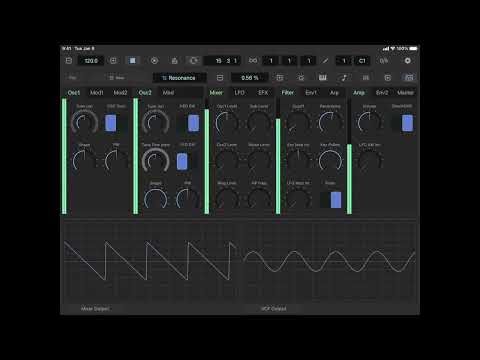
Task: Switch to the Osc1 tab
Action: pos(74,93)
